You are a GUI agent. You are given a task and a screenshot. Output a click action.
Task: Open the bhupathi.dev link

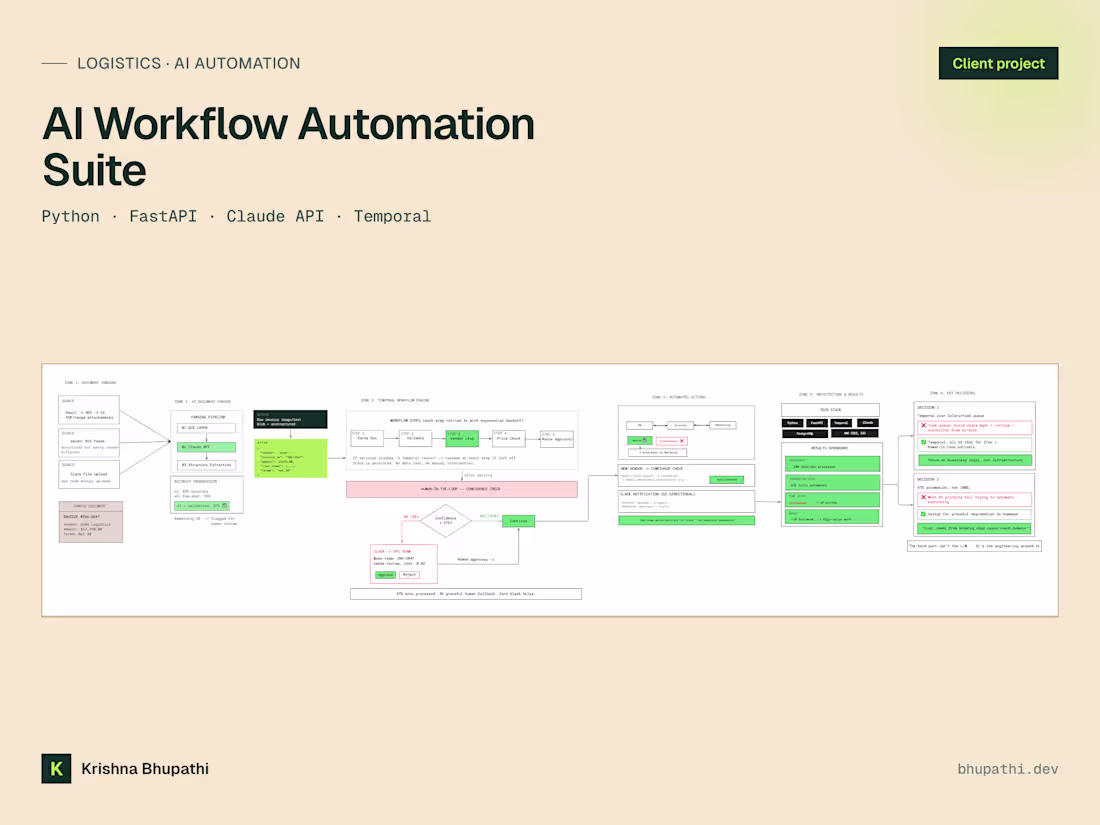pyautogui.click(x=1007, y=769)
